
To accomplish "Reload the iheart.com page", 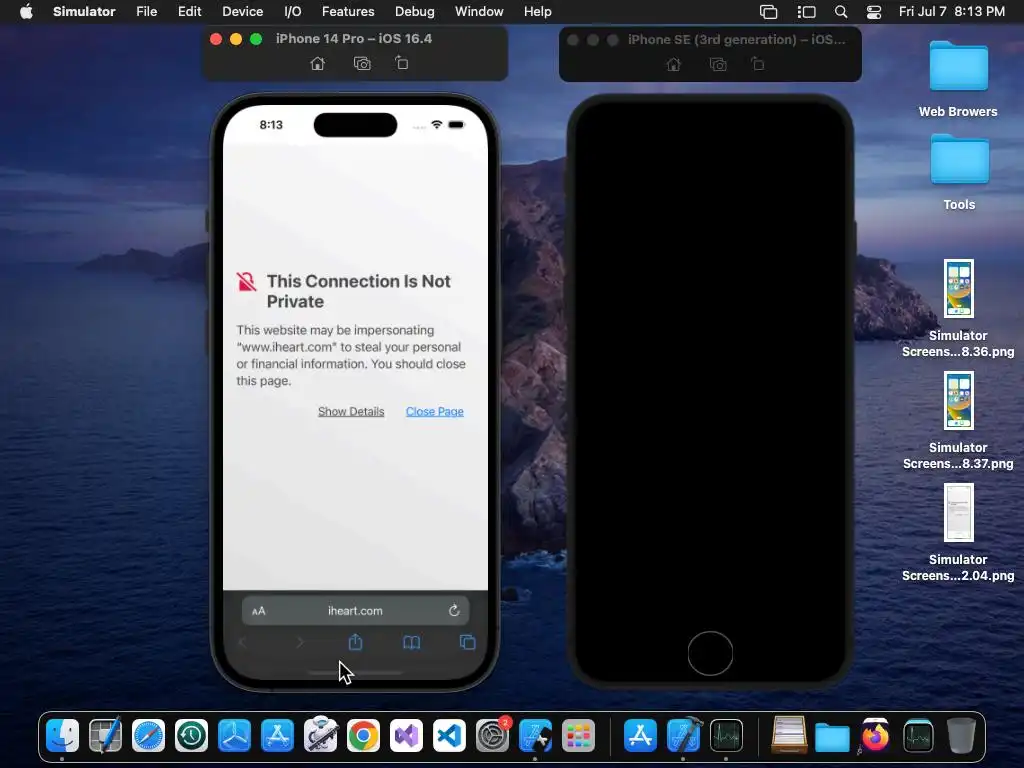I will (x=454, y=611).
